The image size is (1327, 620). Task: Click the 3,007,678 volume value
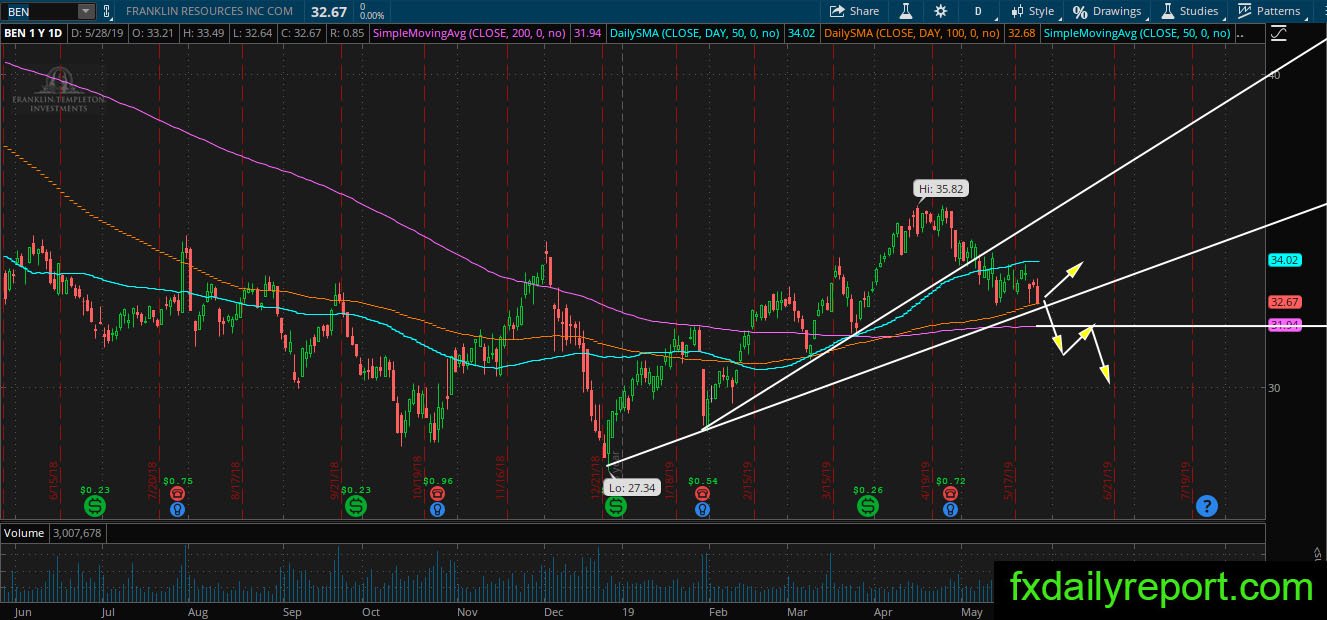[76, 534]
